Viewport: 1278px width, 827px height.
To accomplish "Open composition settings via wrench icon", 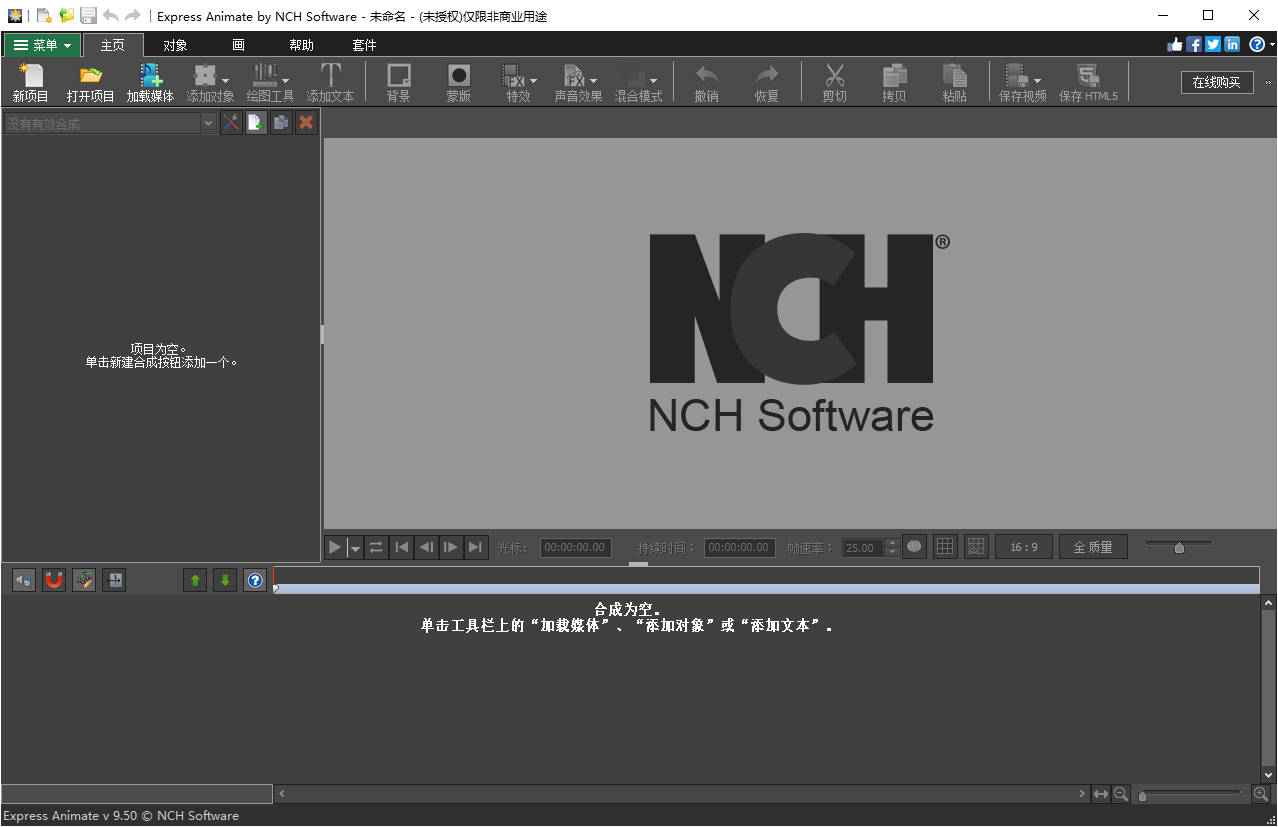I will tap(231, 123).
